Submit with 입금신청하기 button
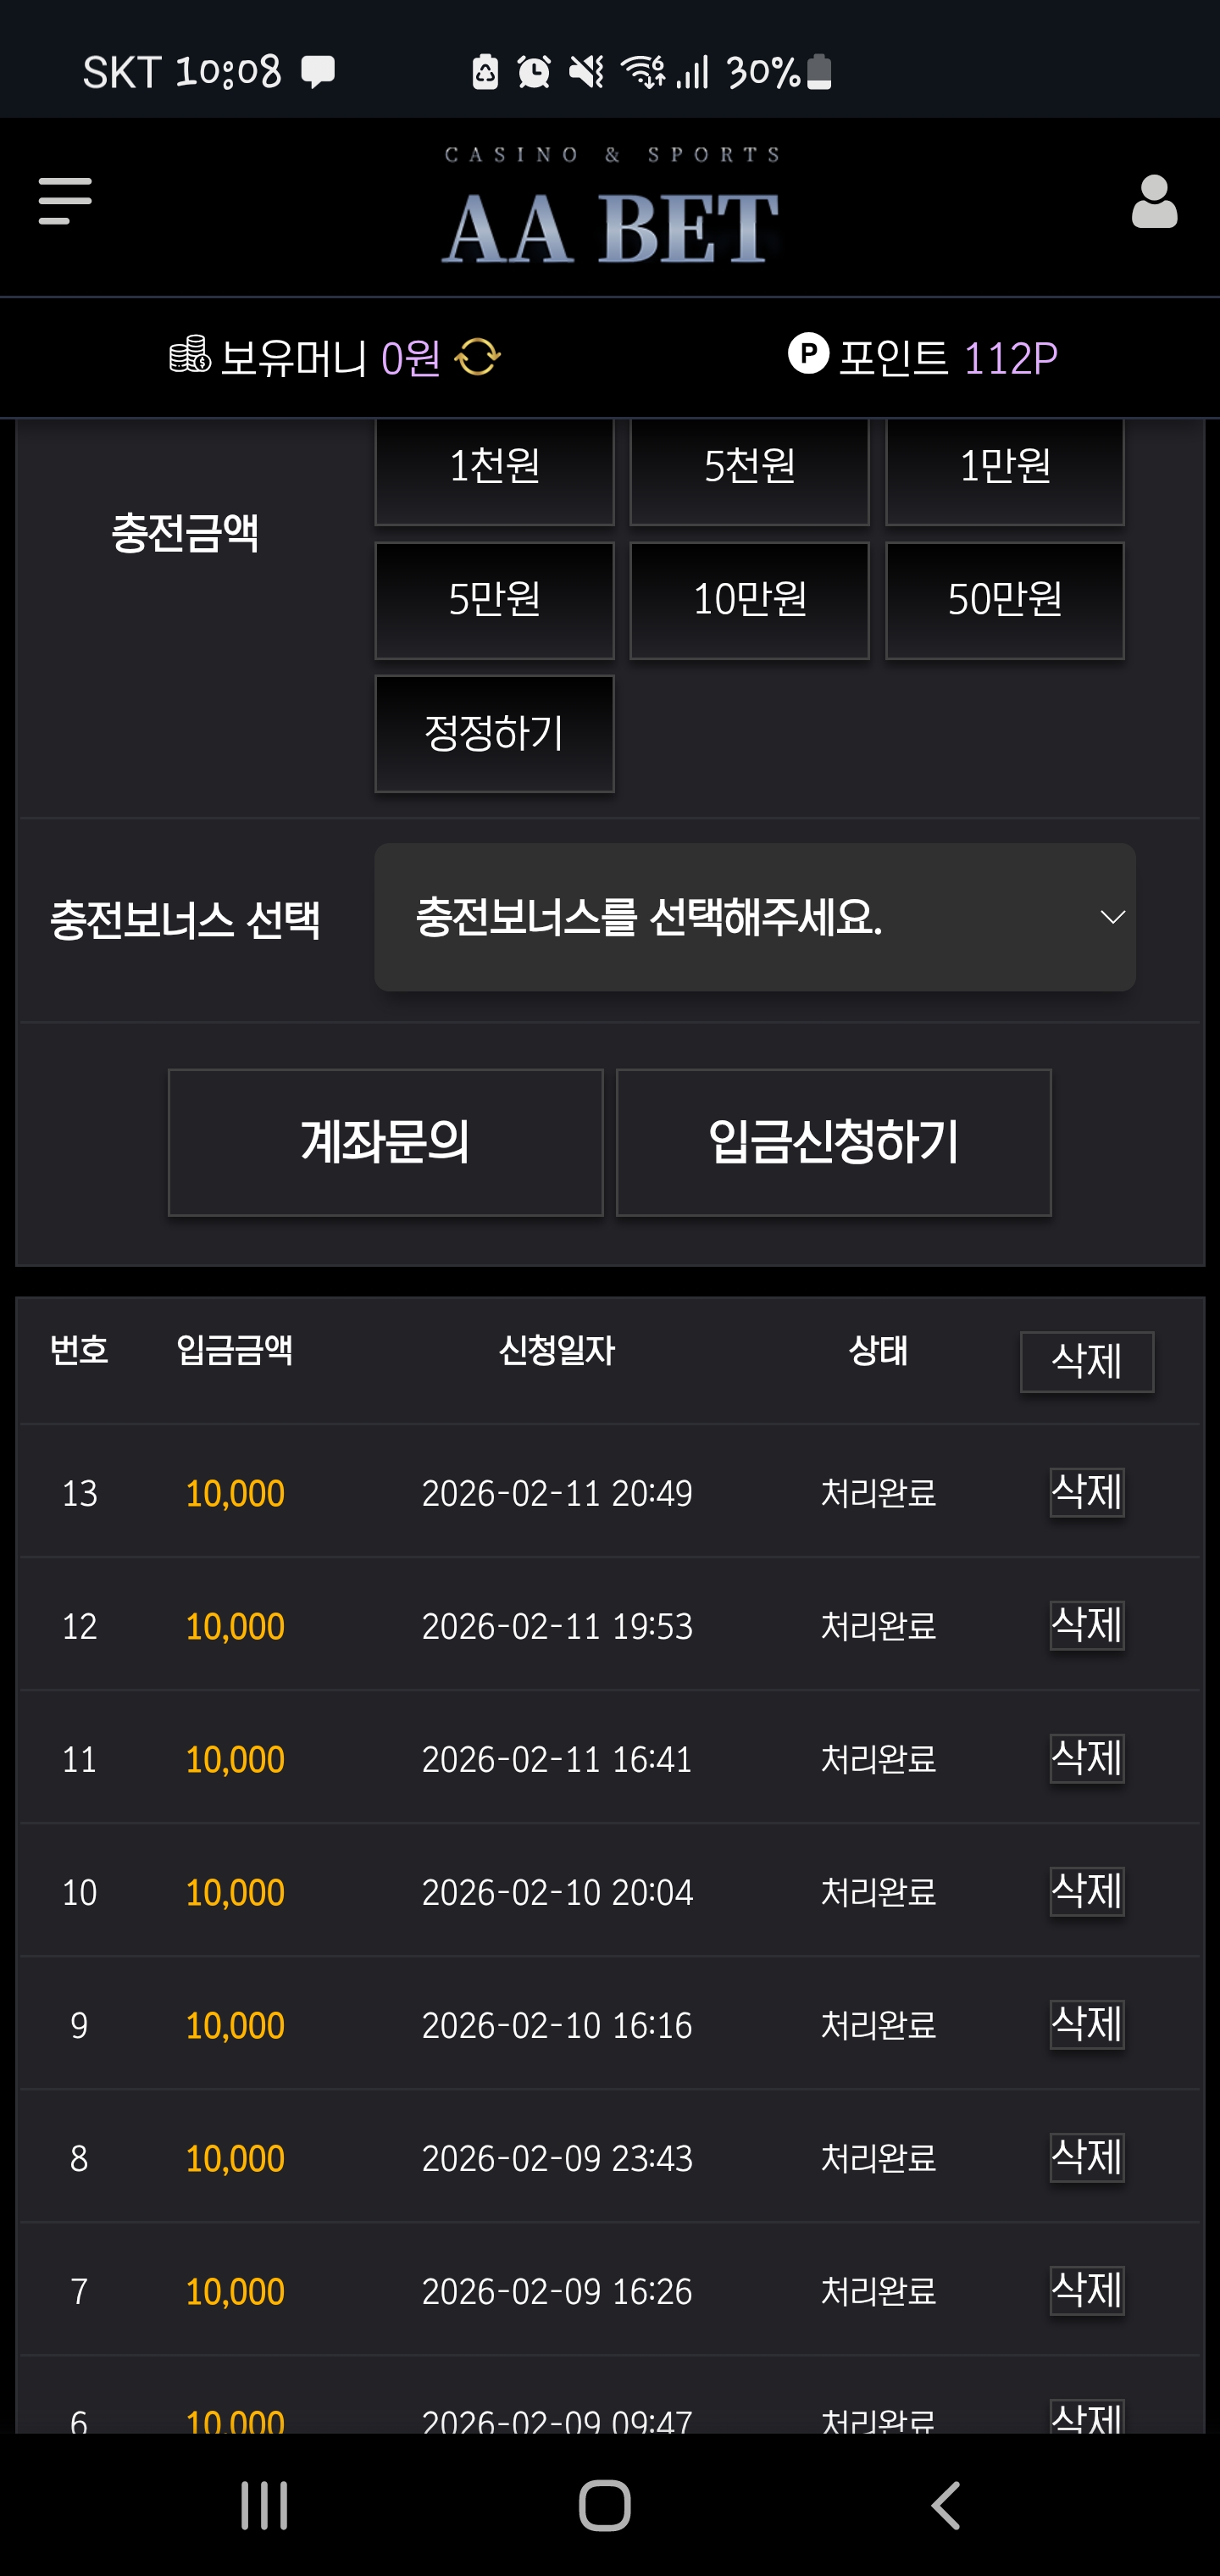This screenshot has height=2576, width=1220. point(833,1142)
